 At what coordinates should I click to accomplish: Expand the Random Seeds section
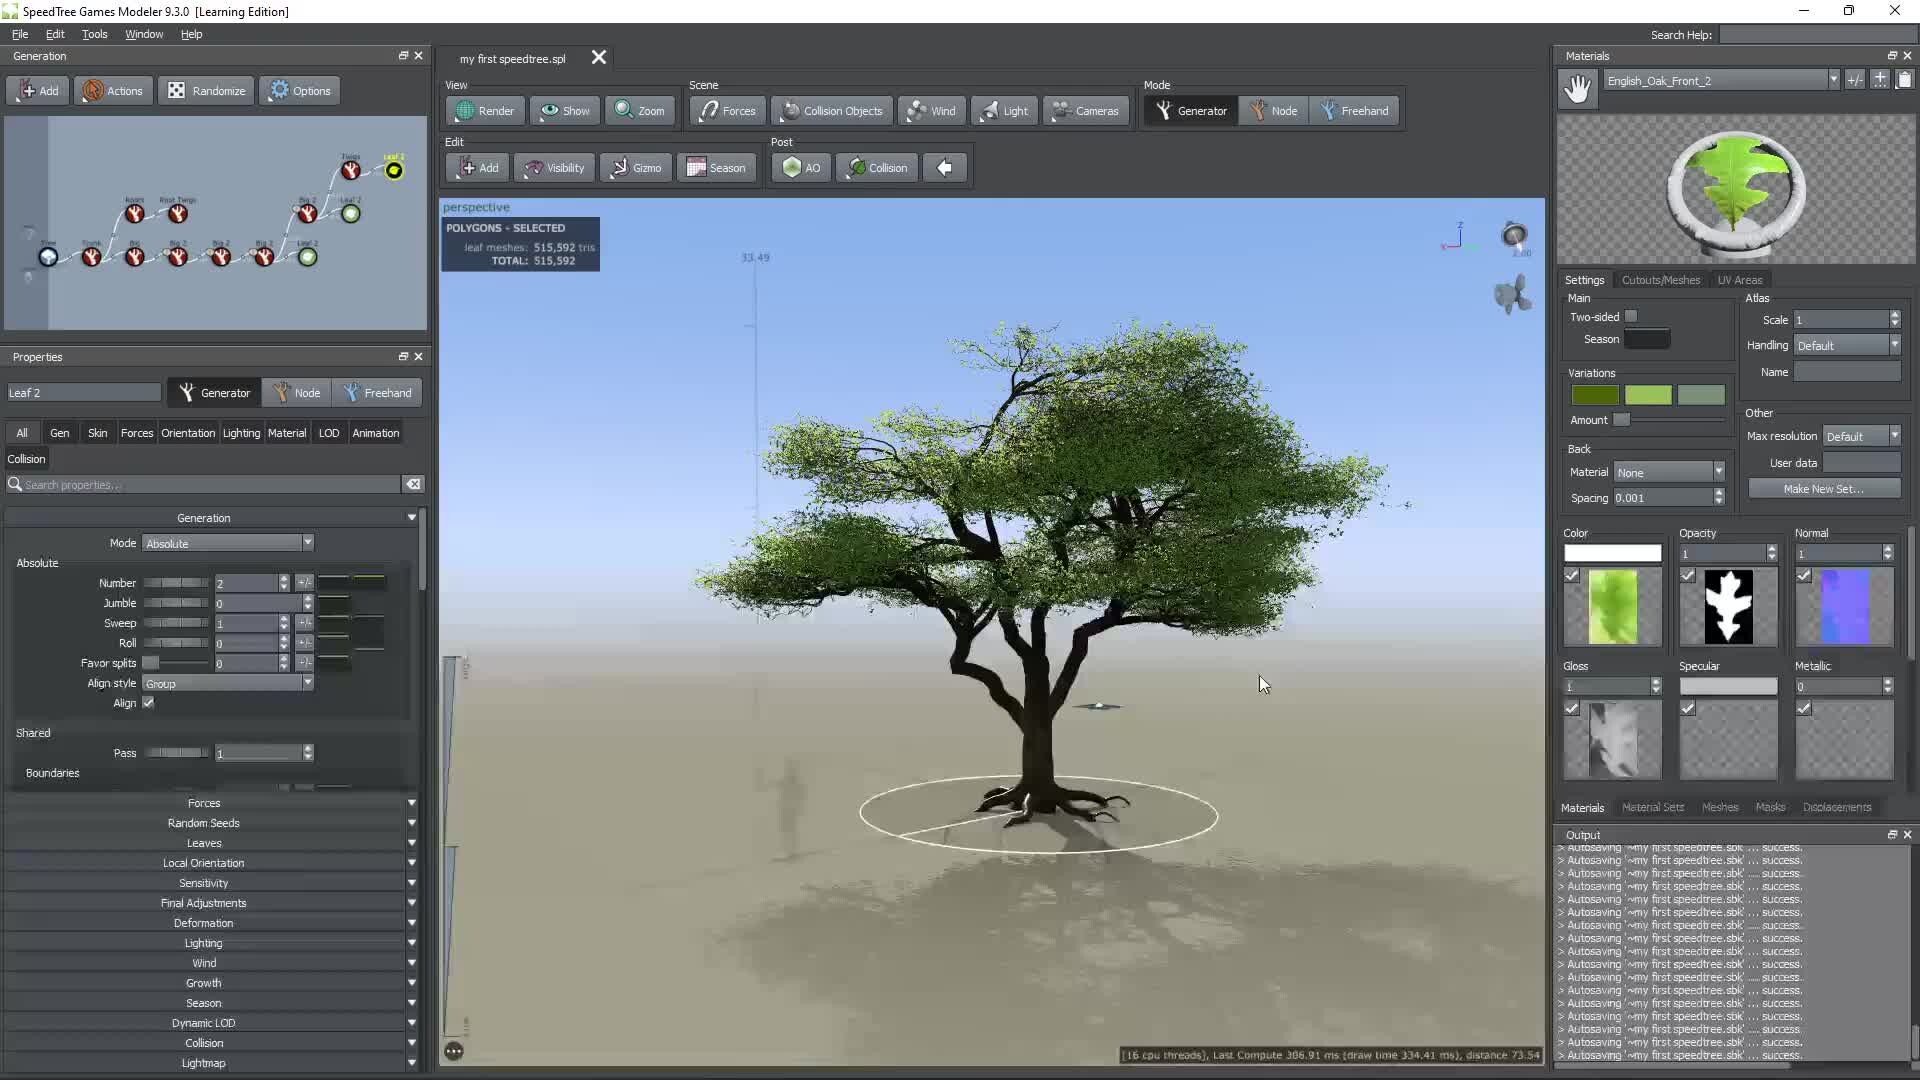[x=204, y=822]
